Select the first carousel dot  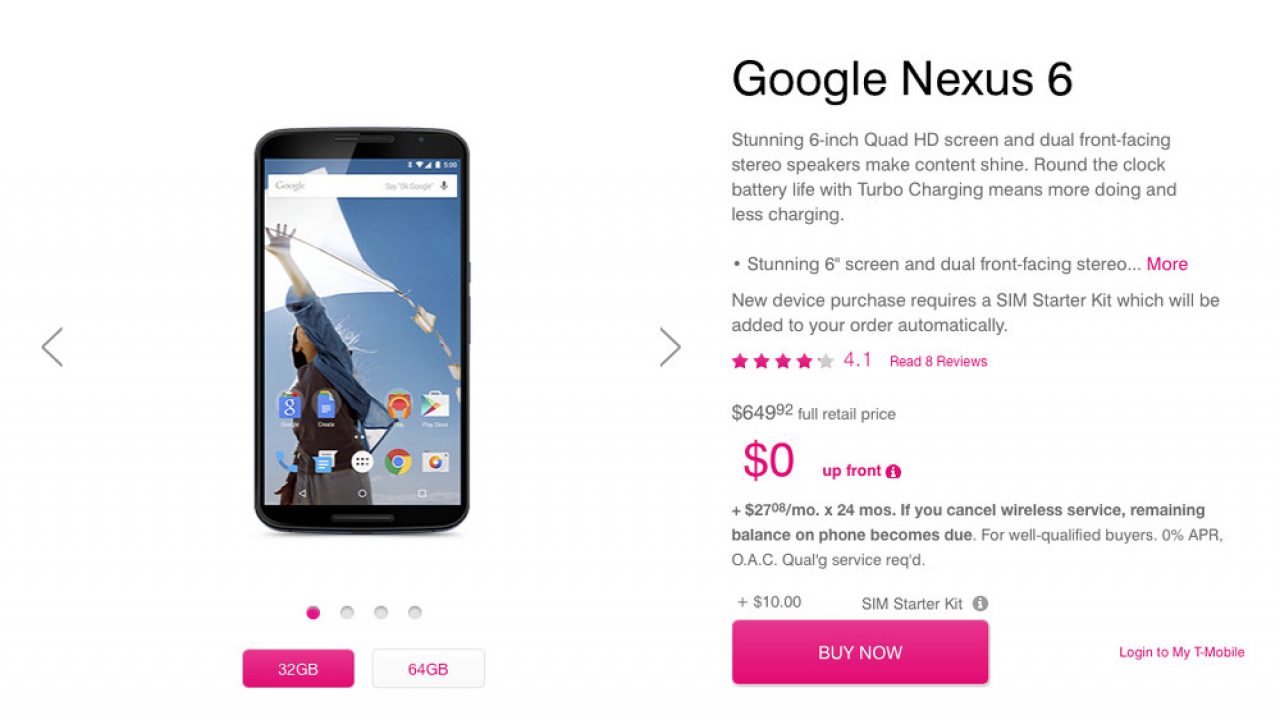pyautogui.click(x=313, y=612)
